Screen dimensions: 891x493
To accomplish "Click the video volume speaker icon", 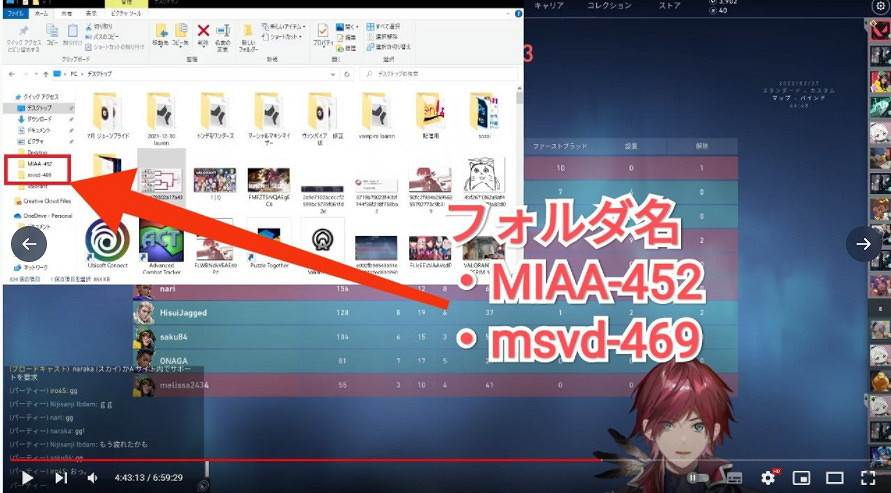I will (92, 478).
